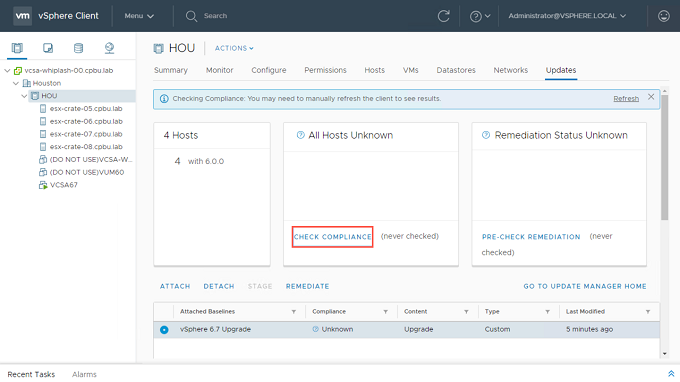The height and width of the screenshot is (382, 680).
Task: Click the vertical scrollbar of the Updates pane
Action: pos(664,157)
